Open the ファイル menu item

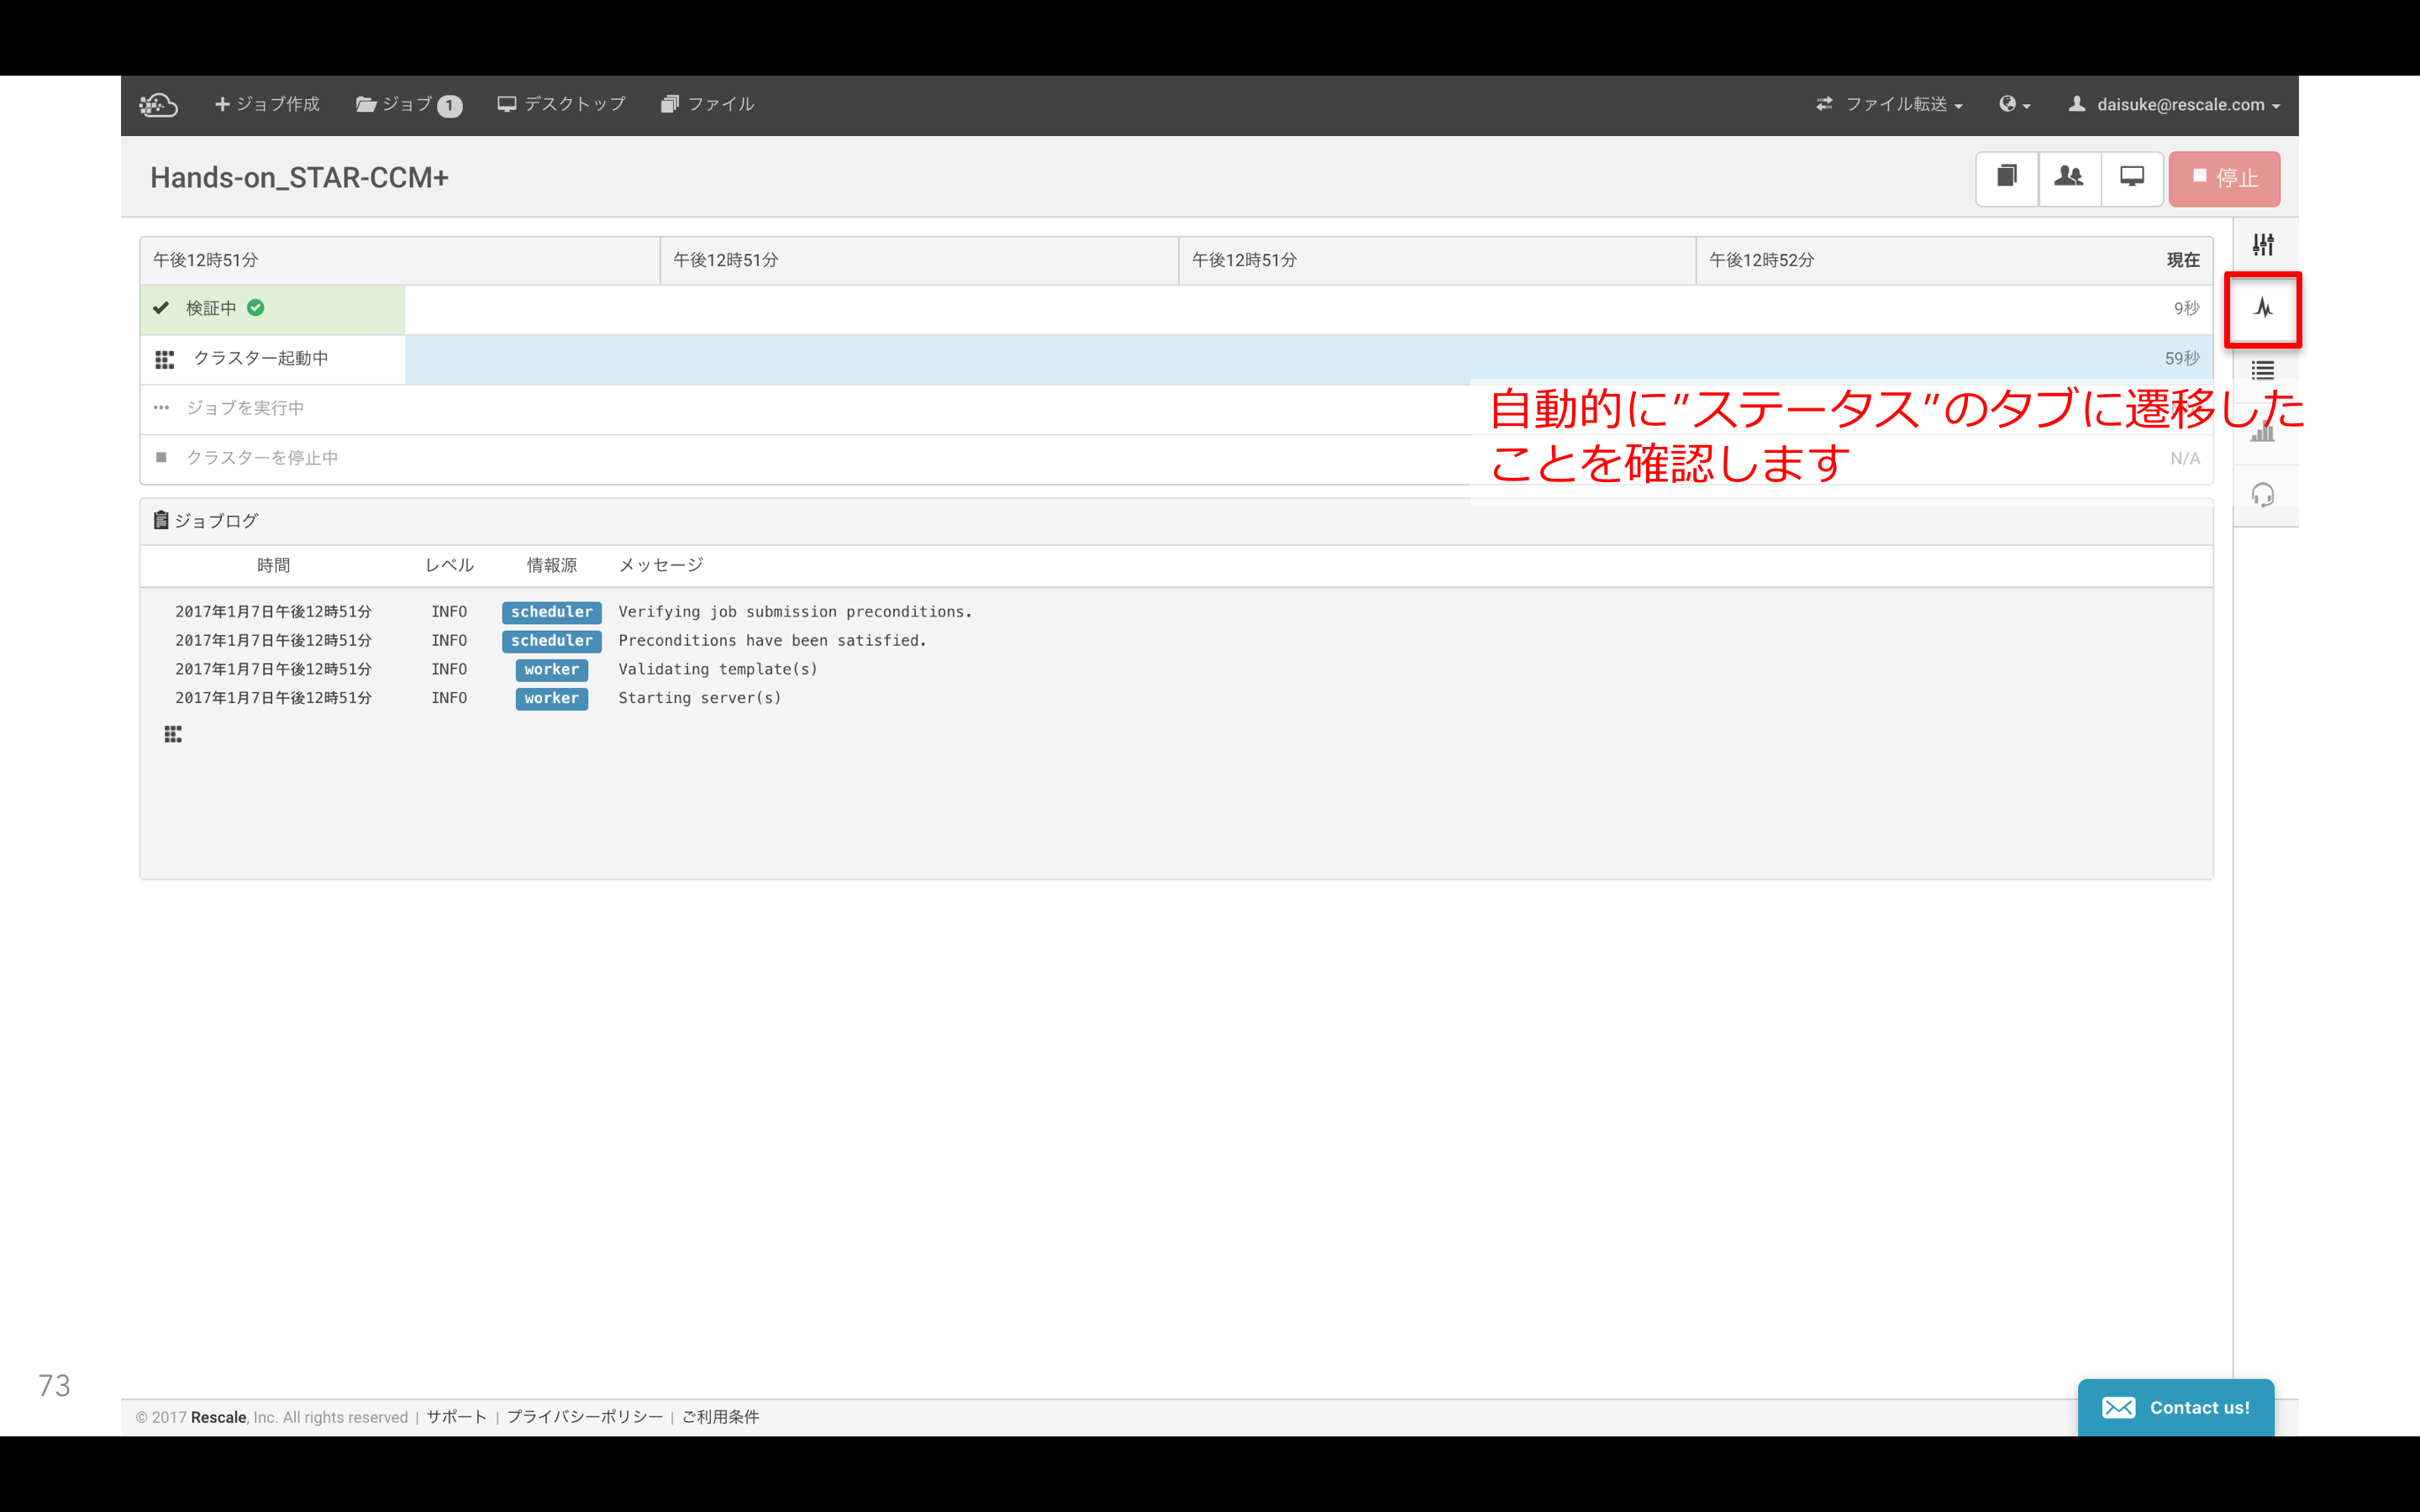point(708,103)
